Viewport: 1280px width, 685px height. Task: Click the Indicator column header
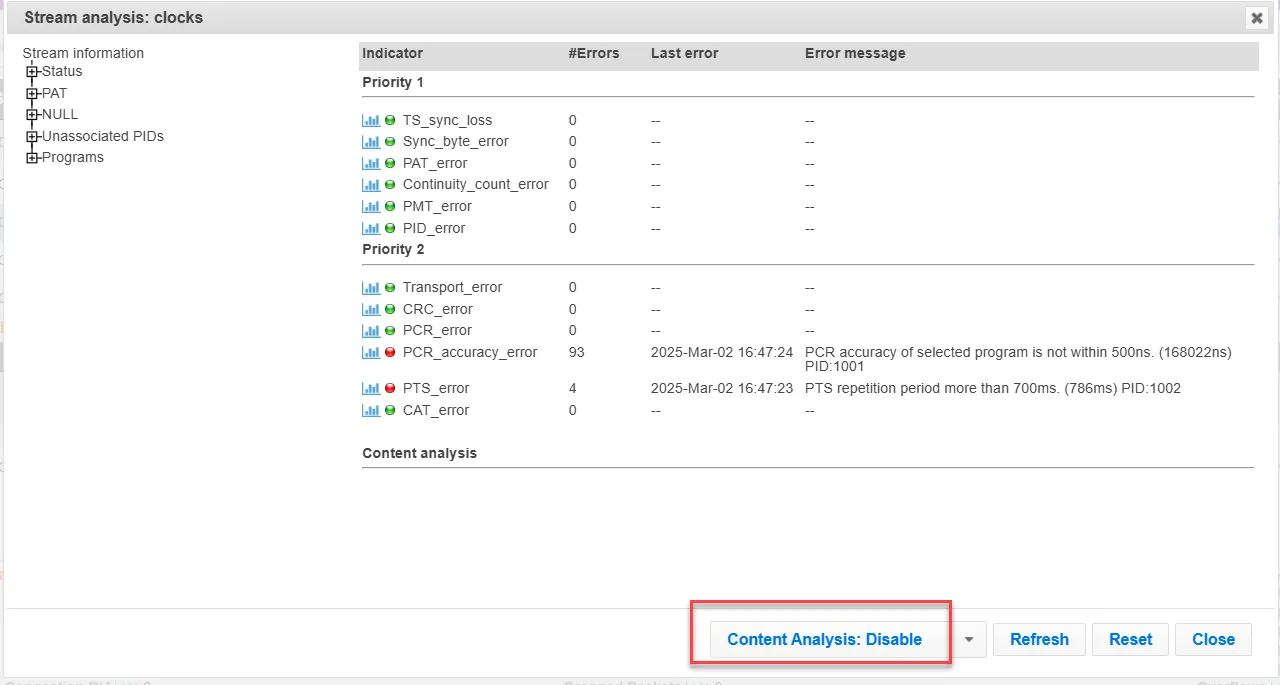[393, 54]
